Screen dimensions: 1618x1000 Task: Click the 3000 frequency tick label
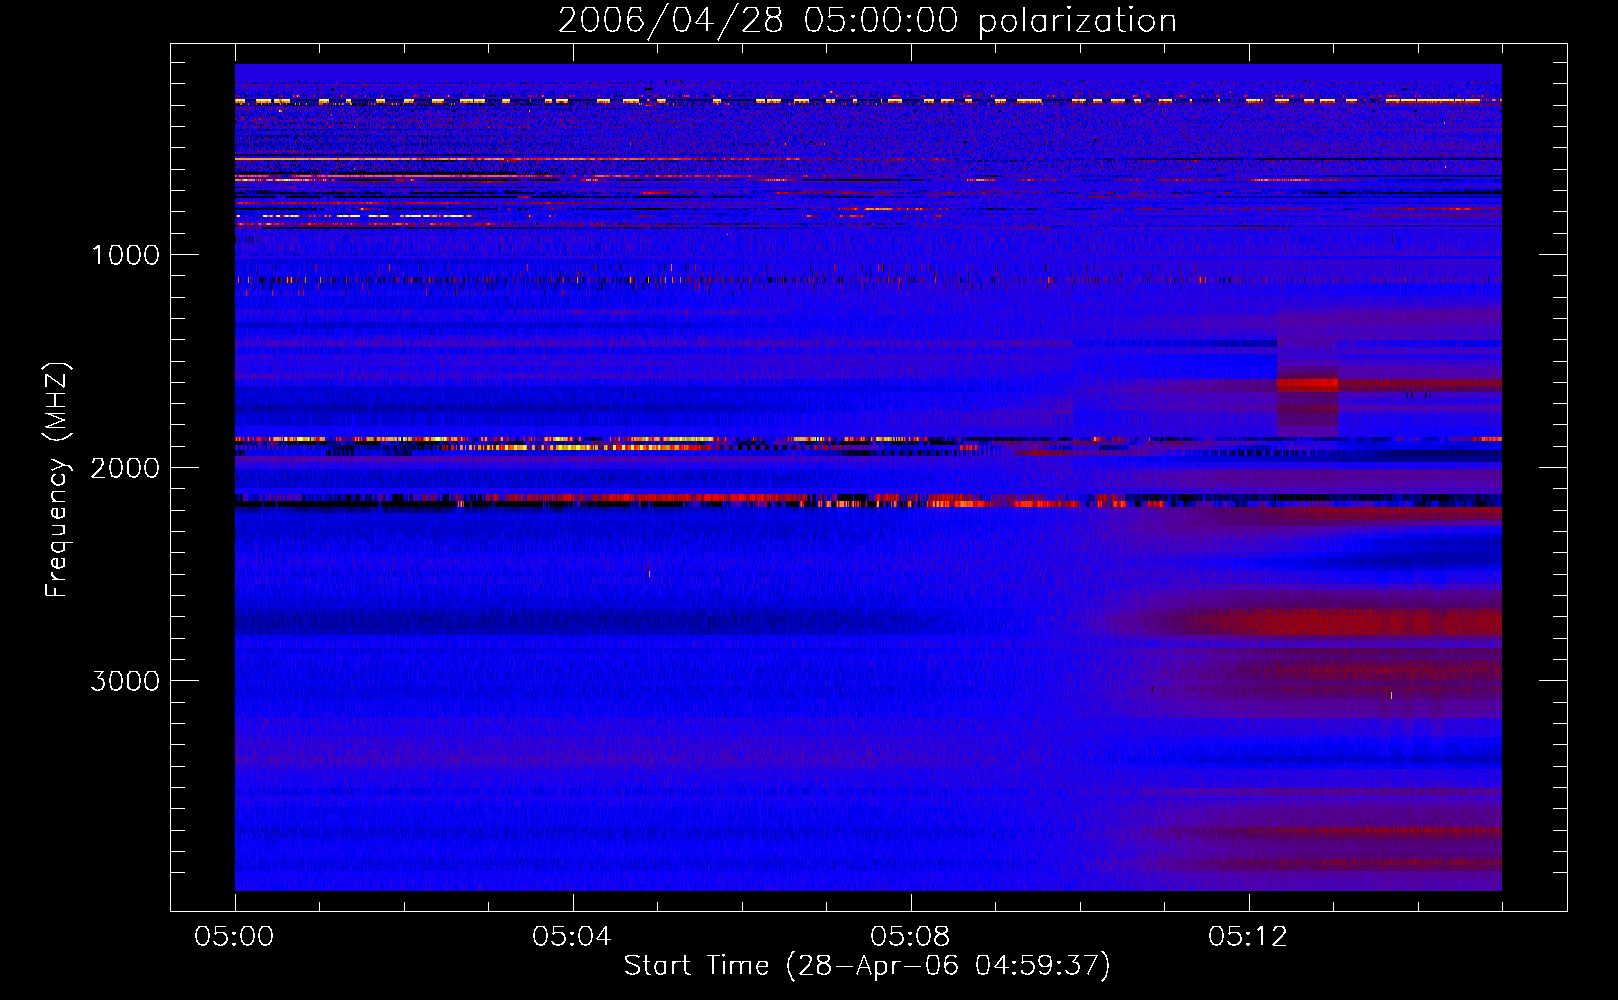(125, 681)
